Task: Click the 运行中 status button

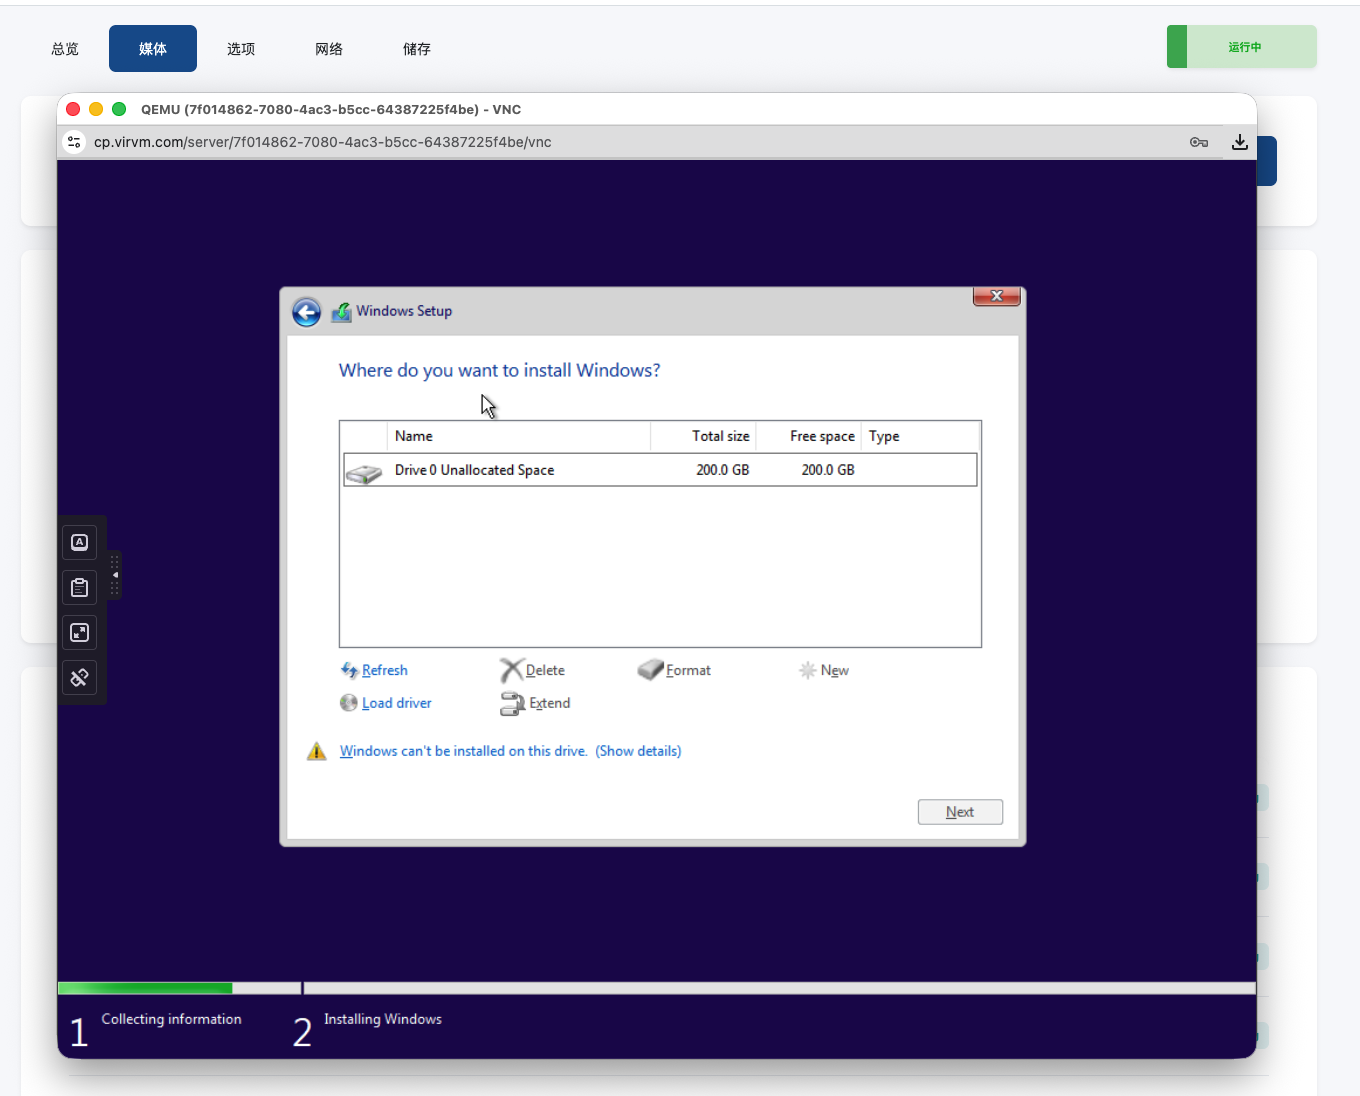Action: point(1242,47)
